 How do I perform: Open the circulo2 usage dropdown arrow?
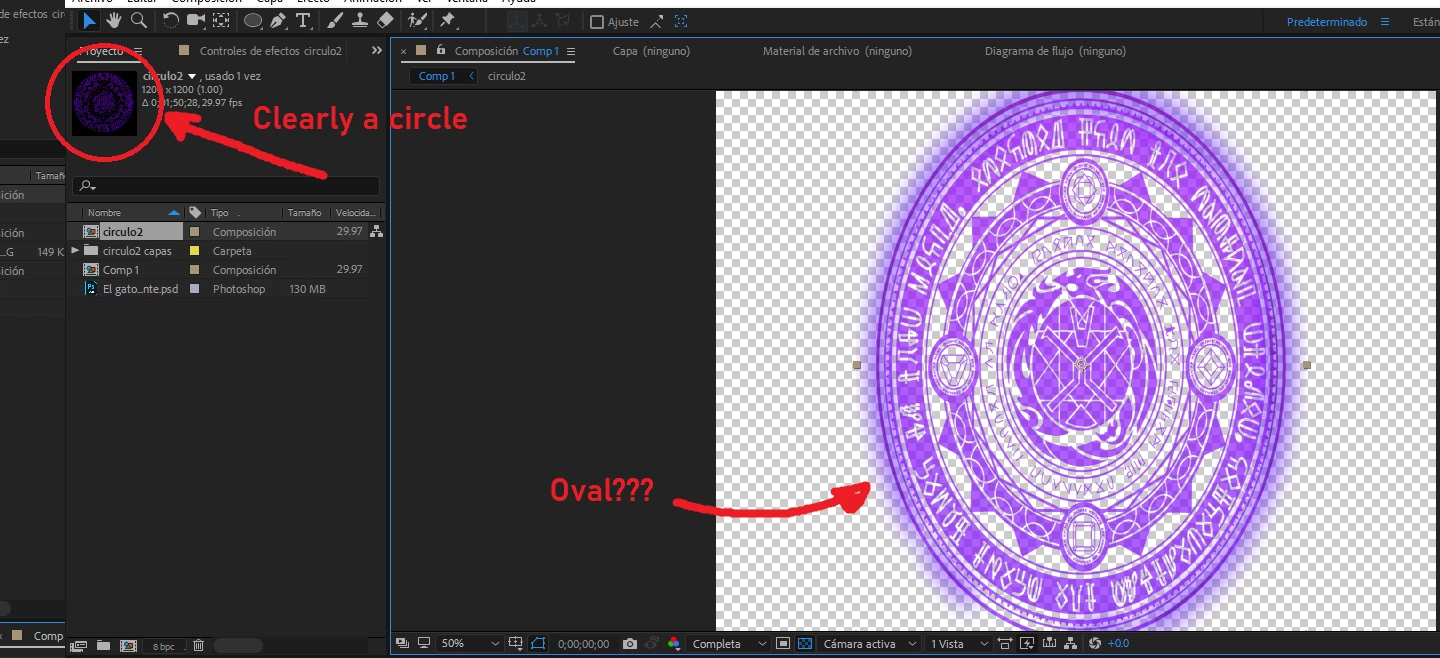192,76
